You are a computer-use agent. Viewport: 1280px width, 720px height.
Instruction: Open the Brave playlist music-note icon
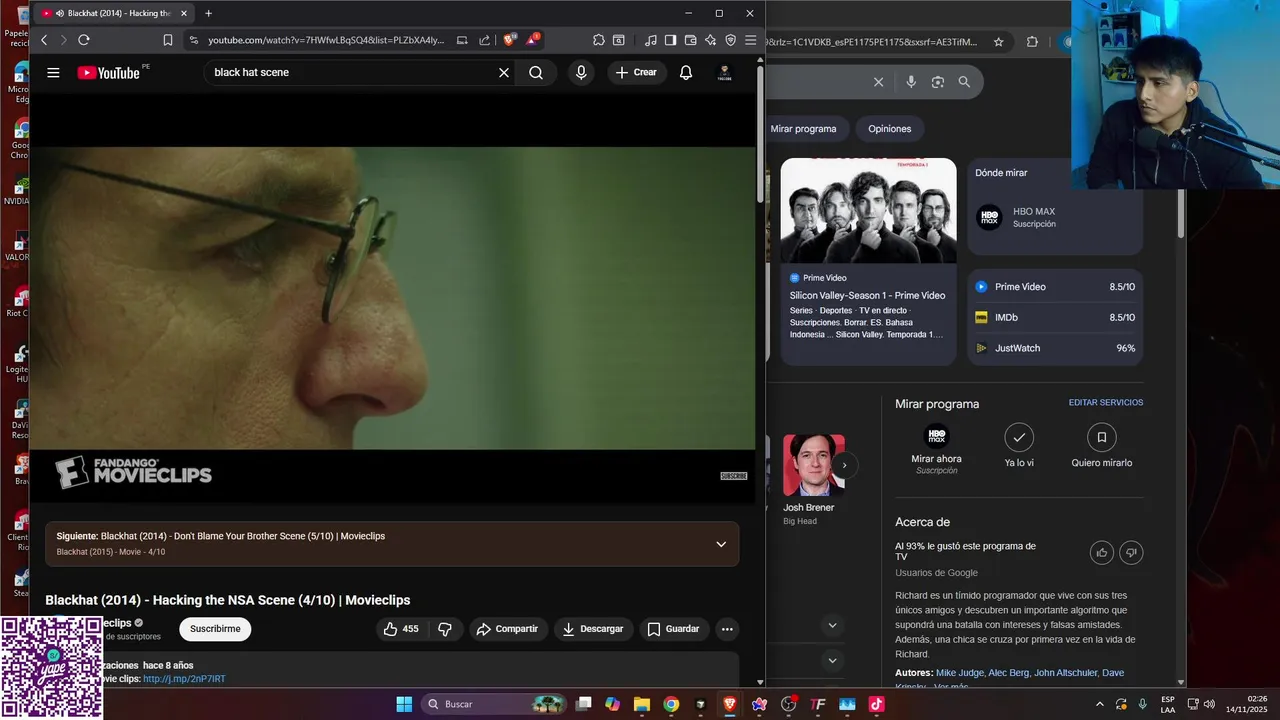coord(651,40)
